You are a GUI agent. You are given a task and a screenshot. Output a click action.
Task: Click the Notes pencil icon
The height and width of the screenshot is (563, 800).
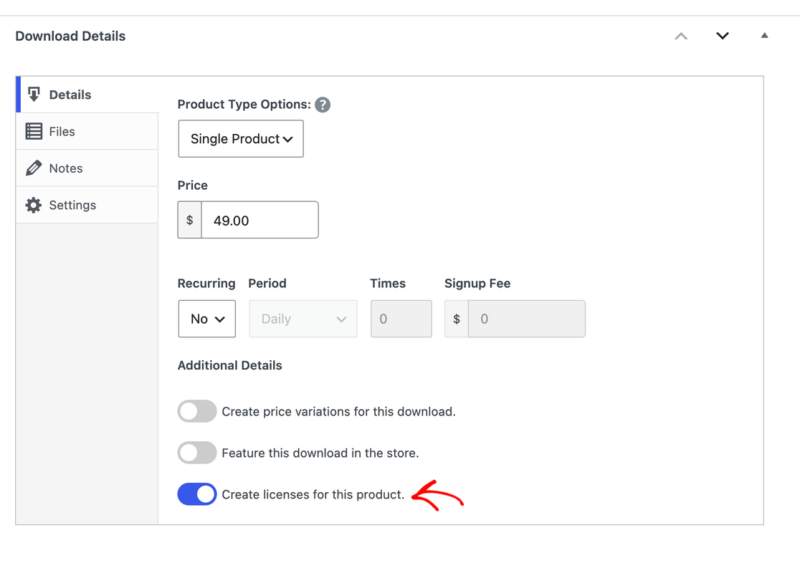tap(34, 168)
